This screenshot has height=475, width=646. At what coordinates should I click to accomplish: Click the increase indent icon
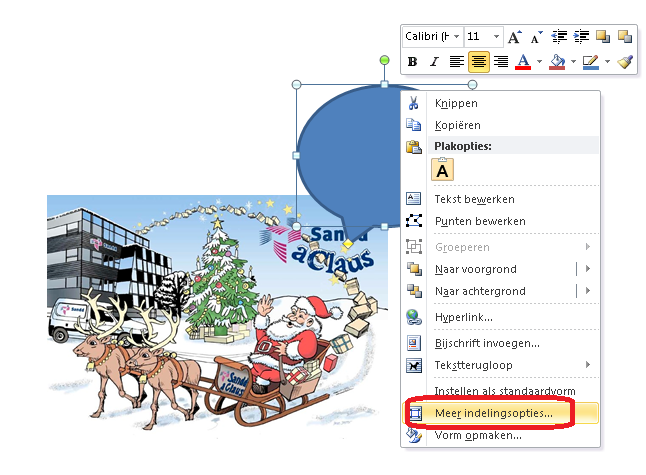click(581, 37)
